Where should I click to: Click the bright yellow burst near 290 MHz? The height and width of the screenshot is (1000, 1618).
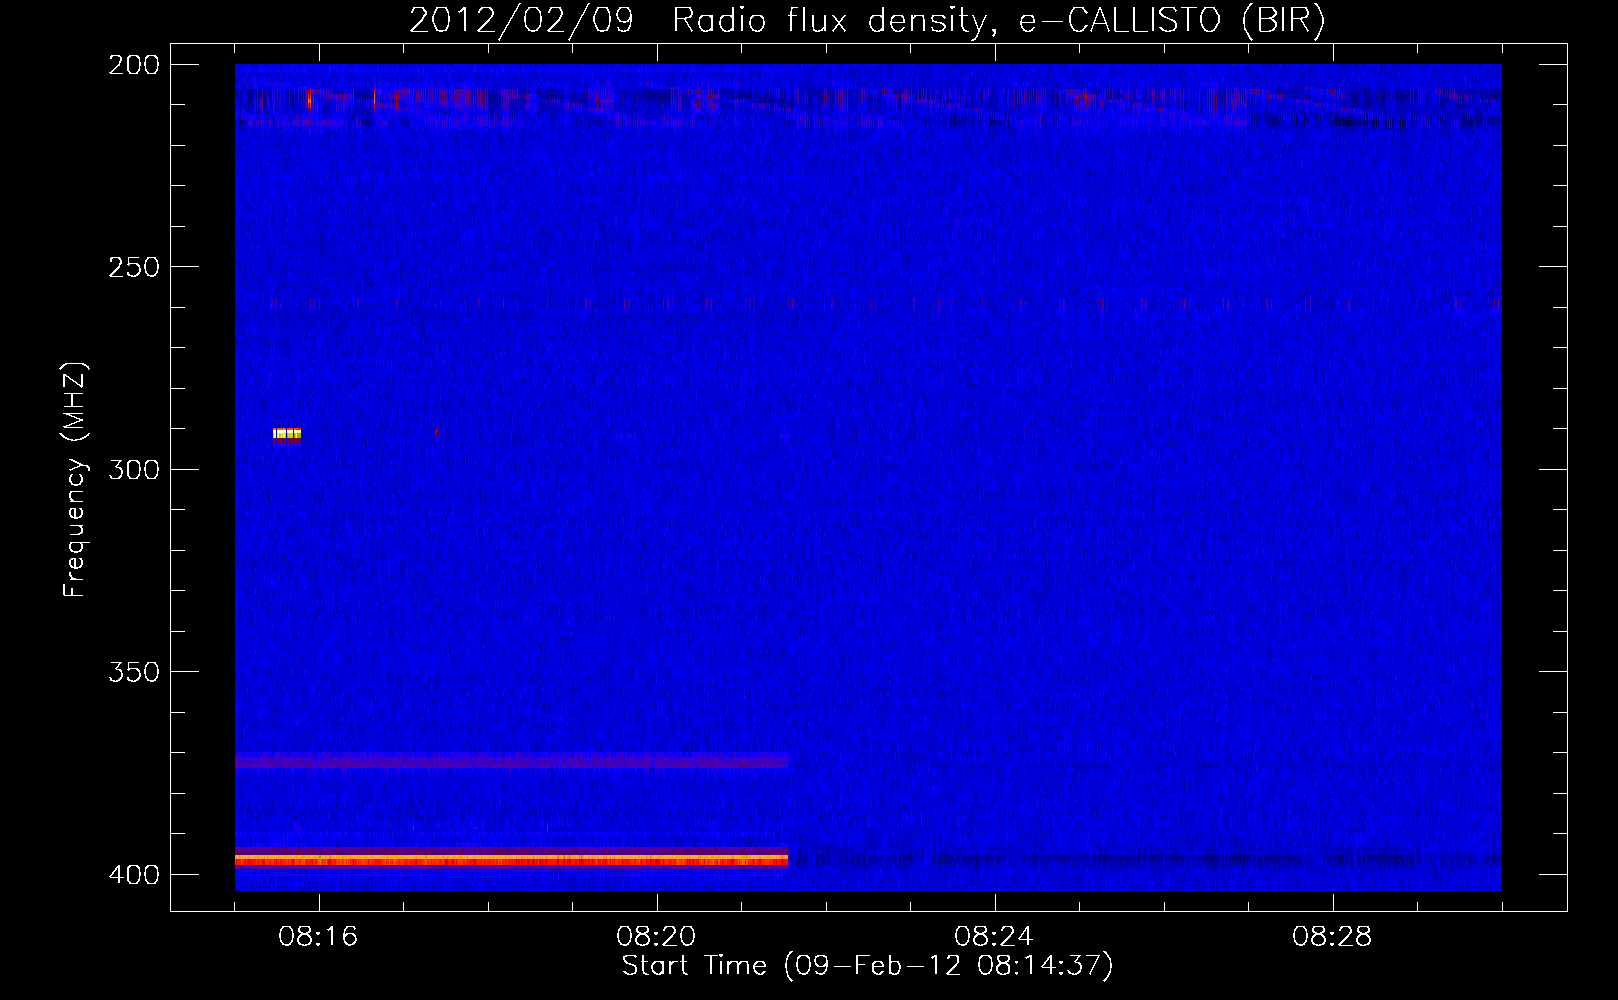point(287,434)
